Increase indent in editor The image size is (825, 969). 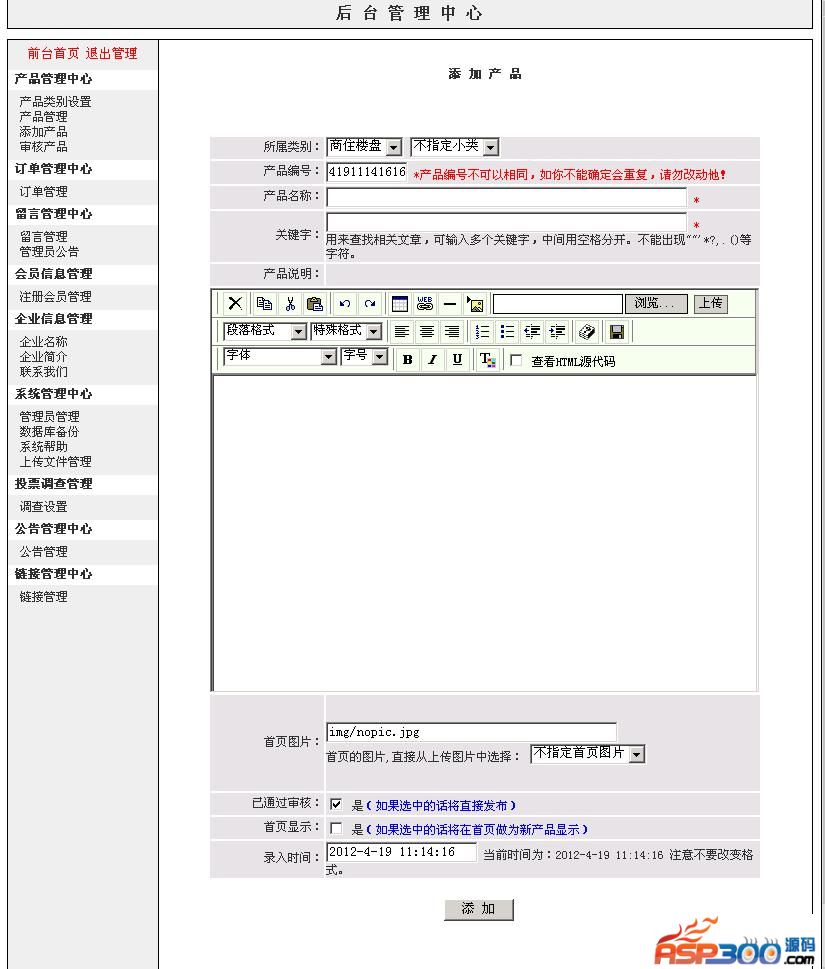point(557,332)
